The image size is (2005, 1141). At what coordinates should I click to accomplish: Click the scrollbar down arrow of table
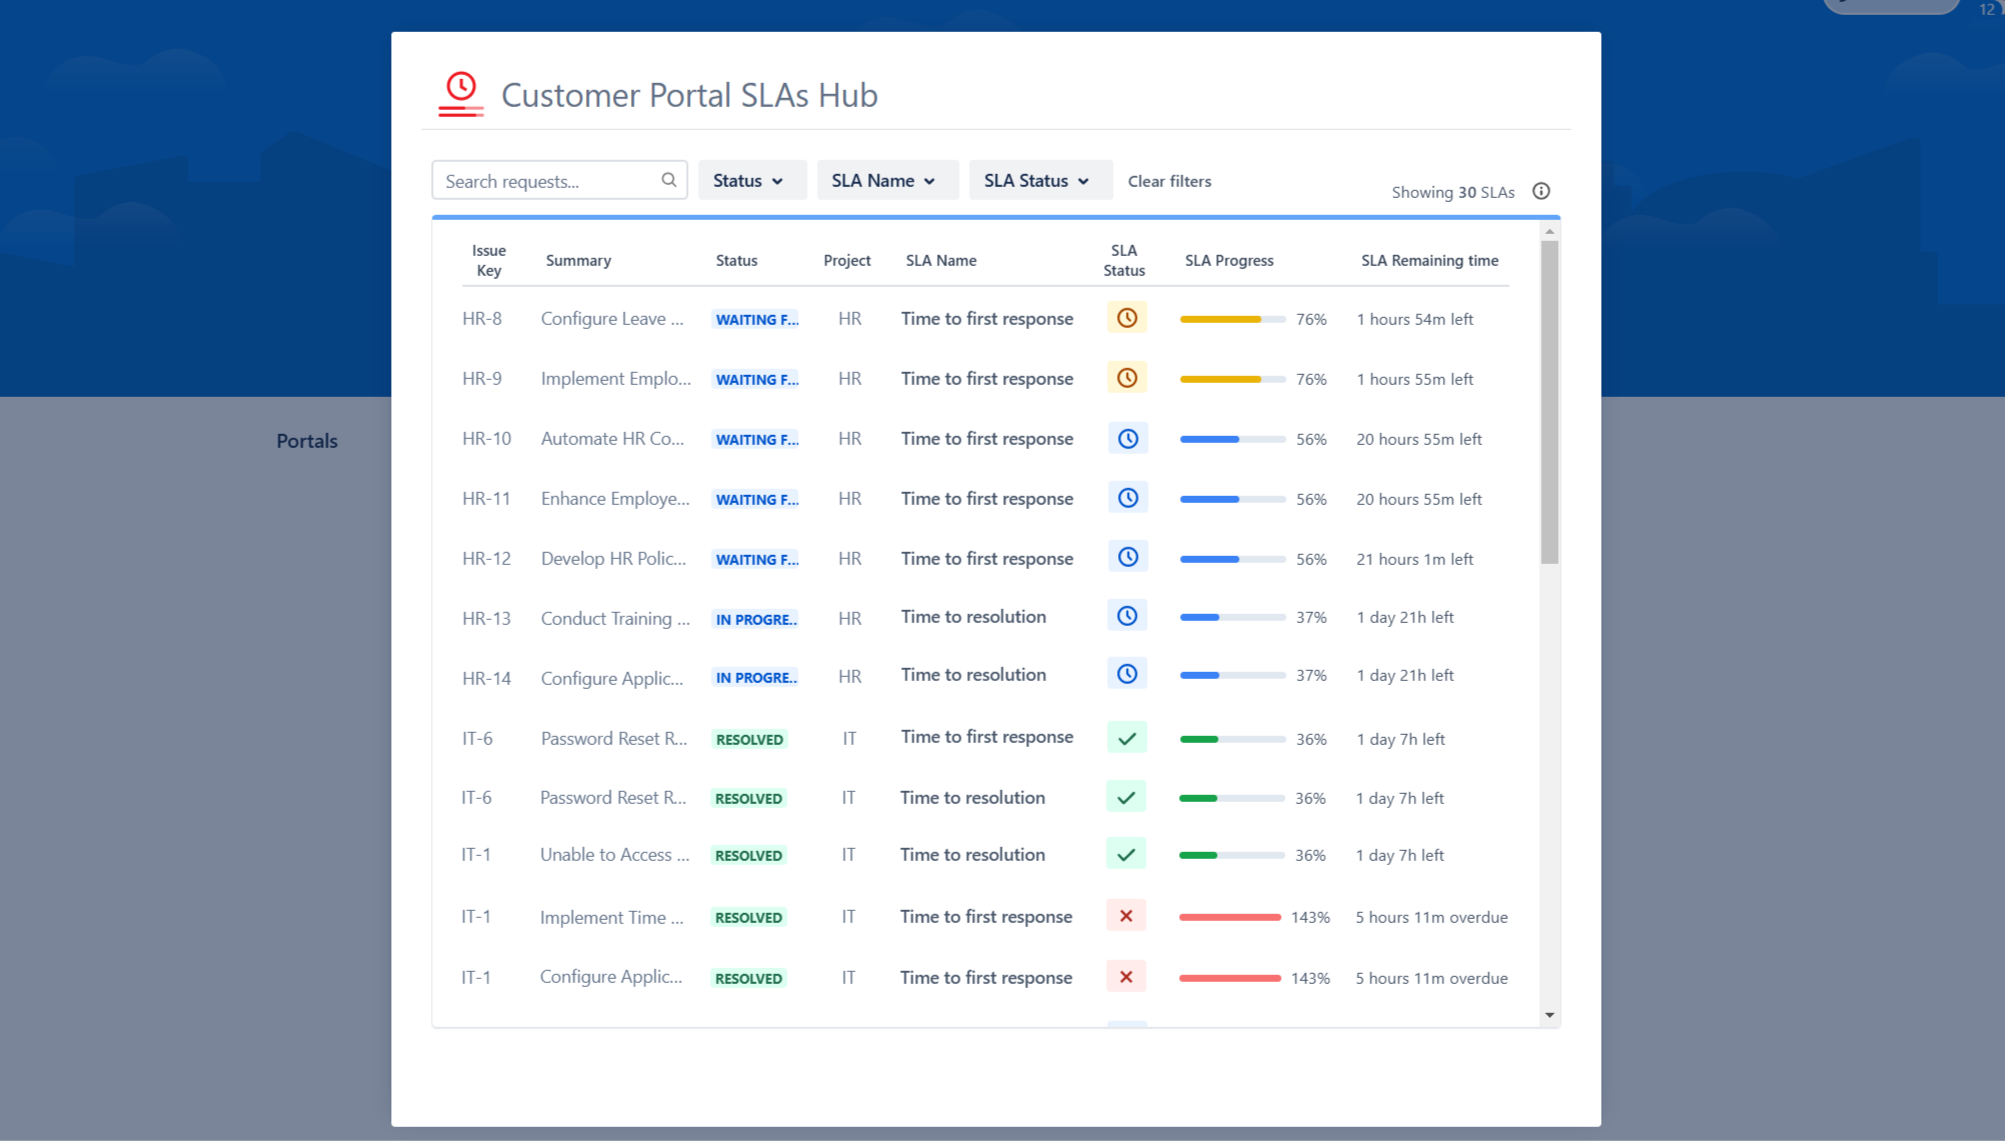tap(1549, 1015)
